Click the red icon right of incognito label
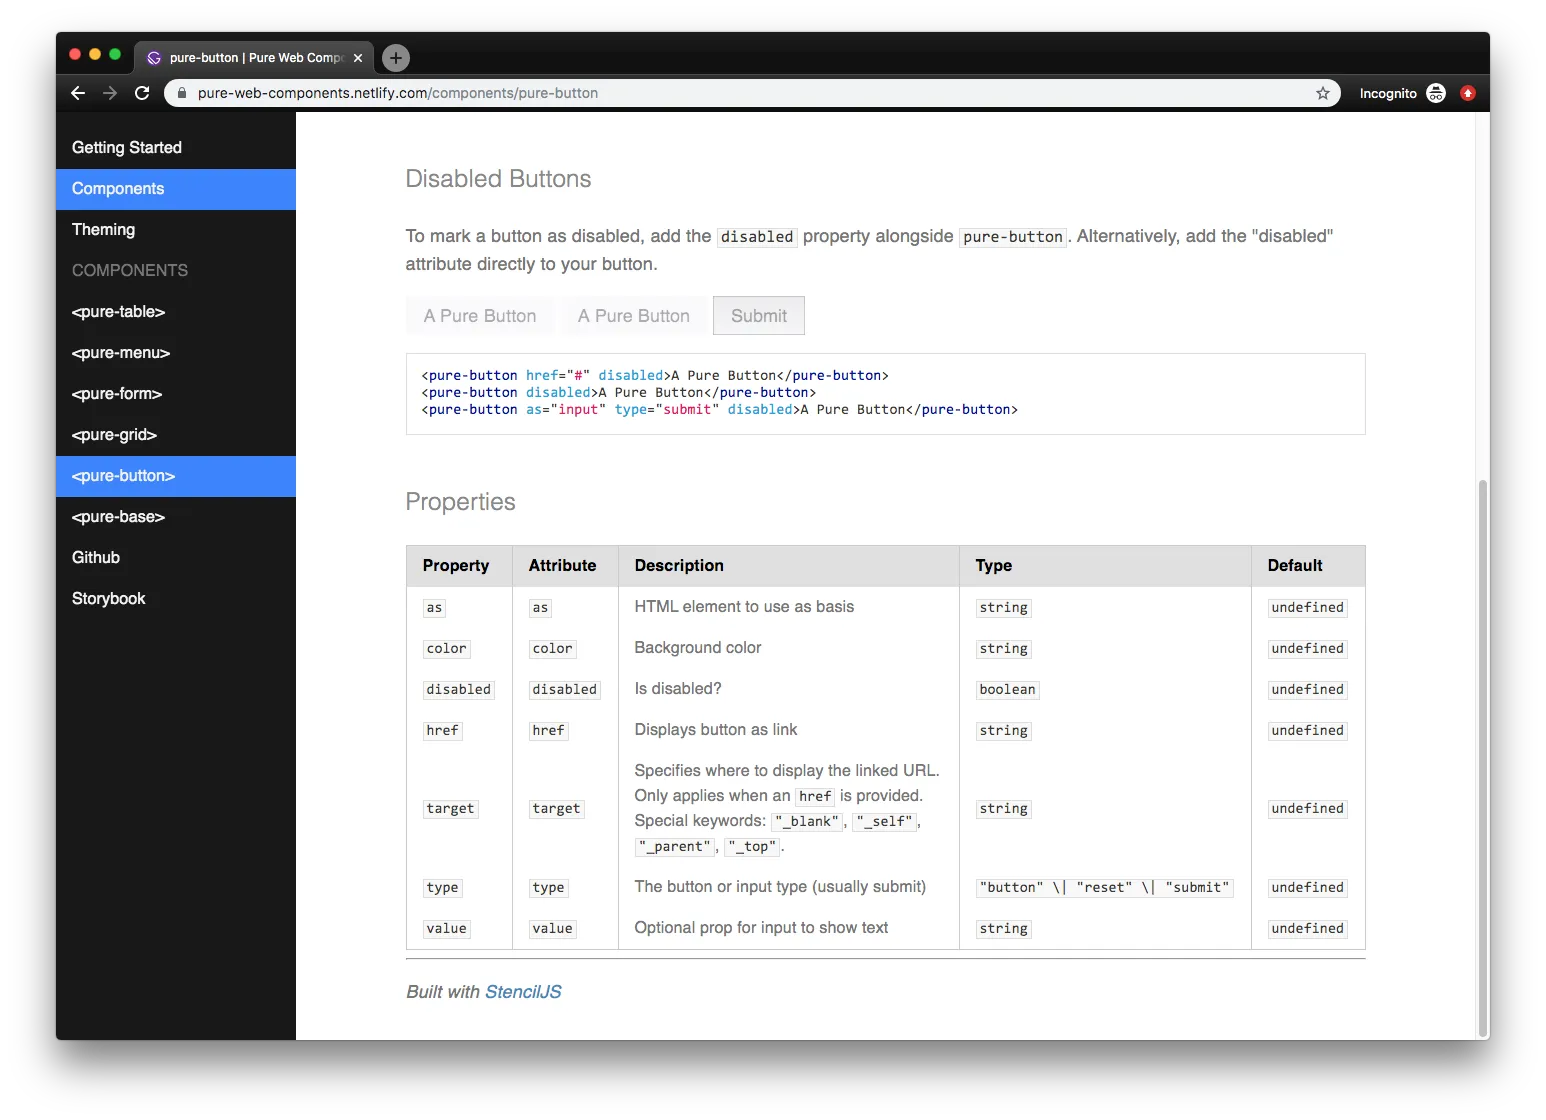Screen dimensions: 1546x1120 click(1468, 92)
